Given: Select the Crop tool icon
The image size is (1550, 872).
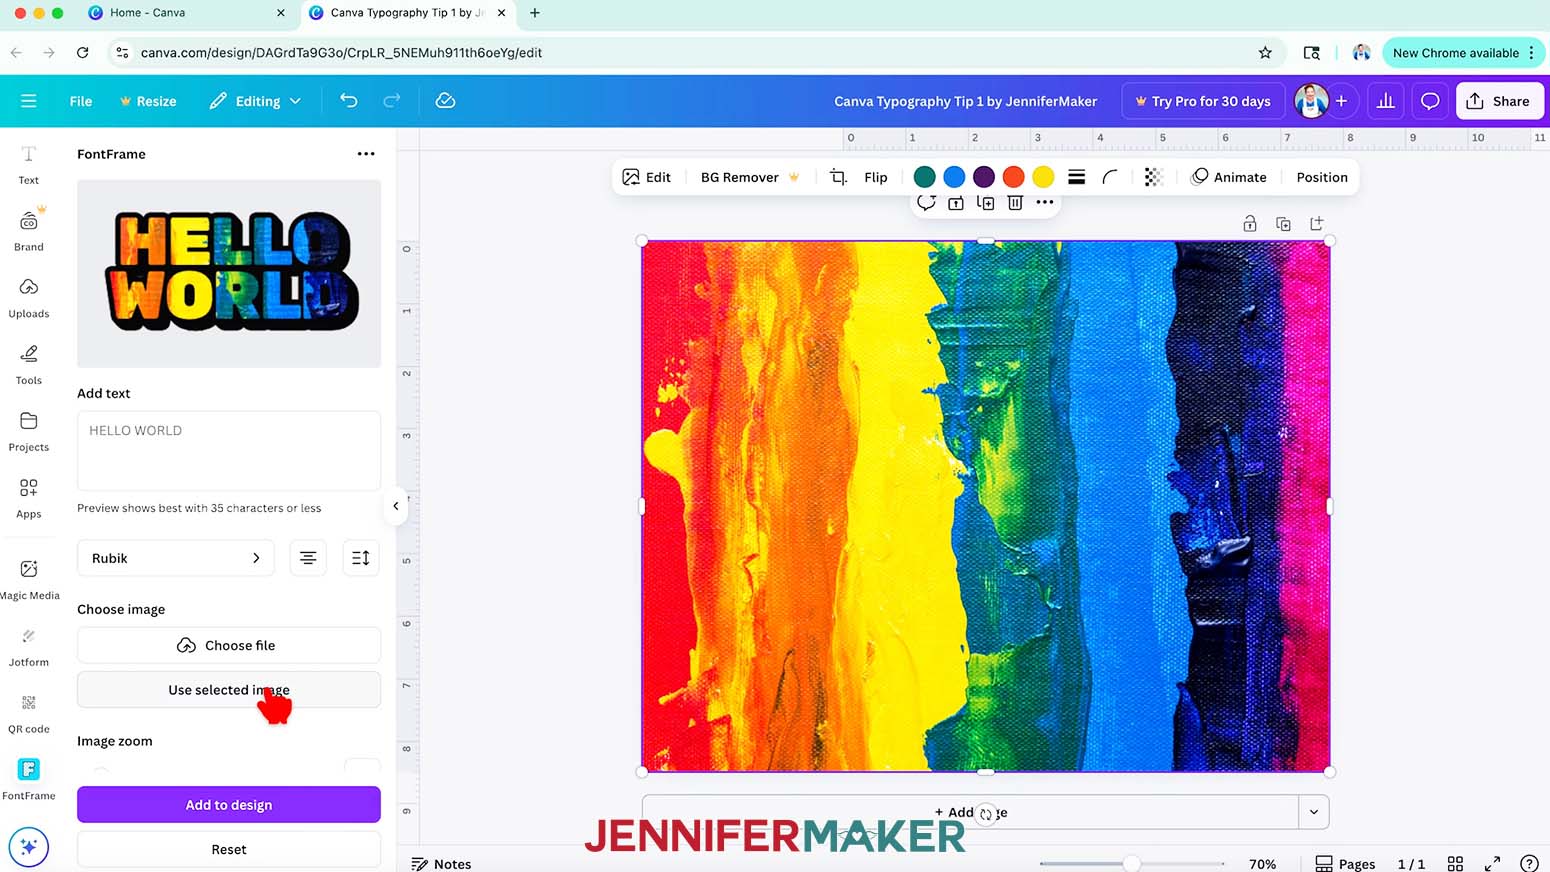Looking at the screenshot, I should (838, 177).
